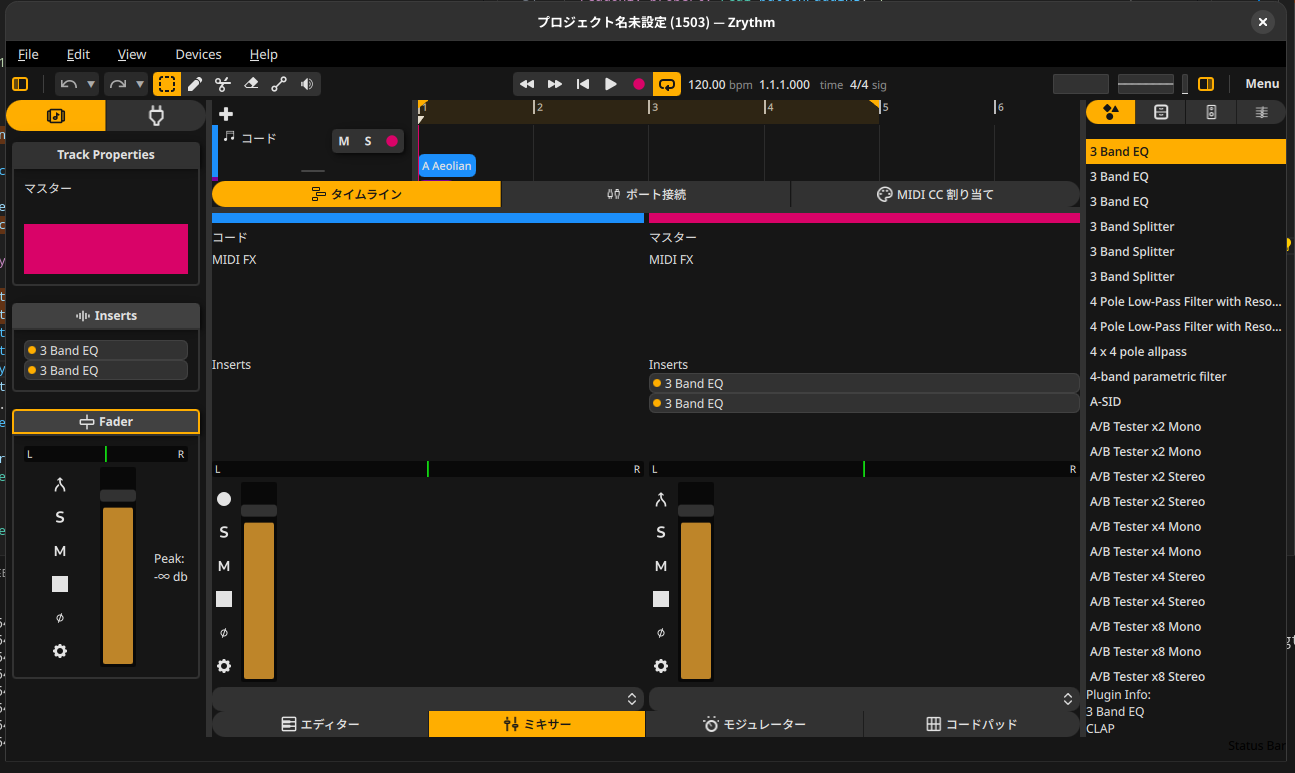Toggle Mute in the Fader panel
This screenshot has height=773, width=1295.
(x=60, y=551)
